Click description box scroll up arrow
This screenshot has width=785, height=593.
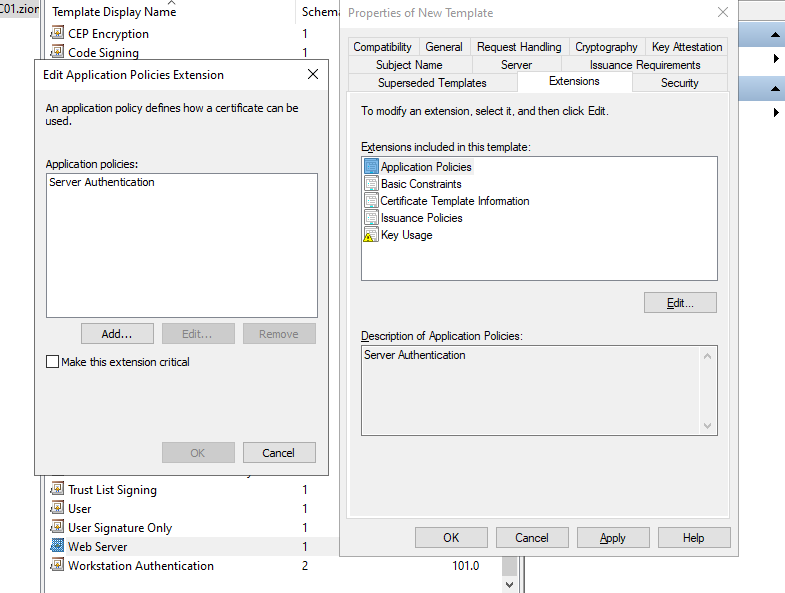707,356
